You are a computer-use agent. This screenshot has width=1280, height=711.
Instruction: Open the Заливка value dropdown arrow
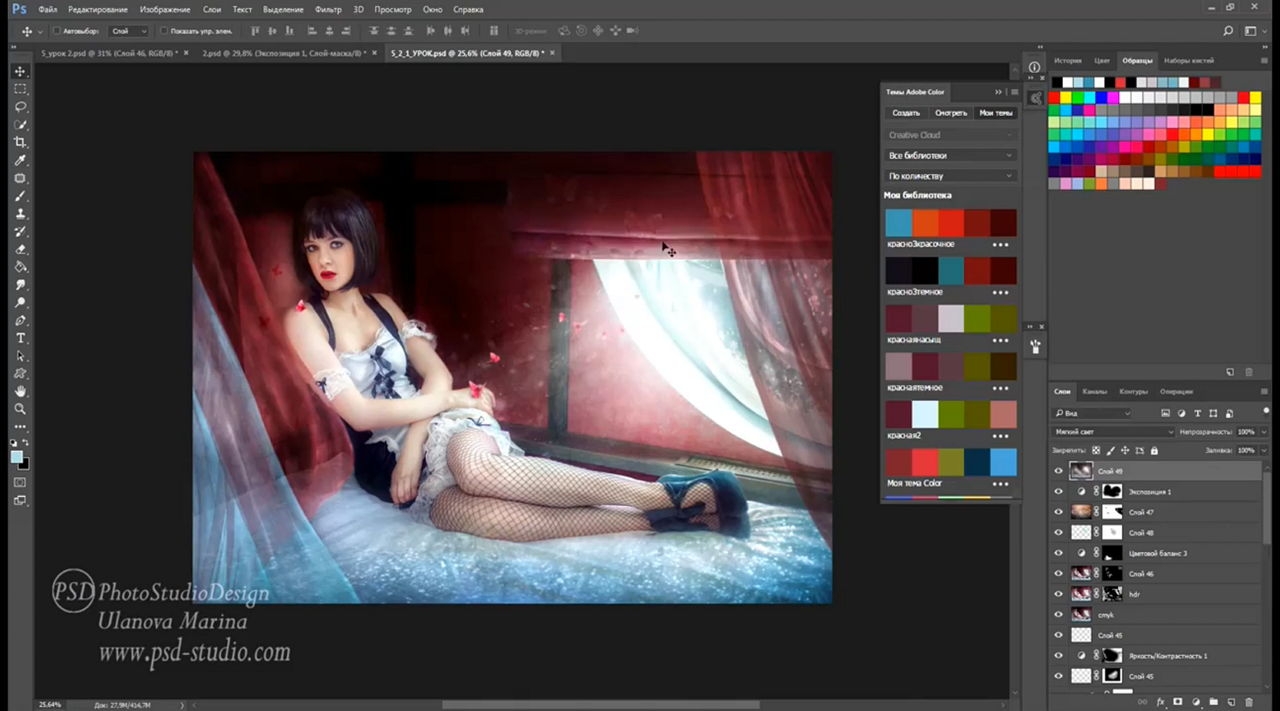[1263, 450]
